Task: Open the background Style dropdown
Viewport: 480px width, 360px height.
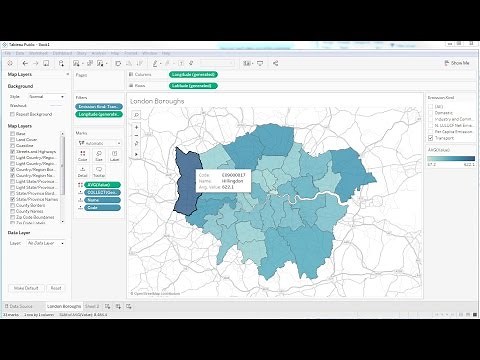Action: click(46, 97)
